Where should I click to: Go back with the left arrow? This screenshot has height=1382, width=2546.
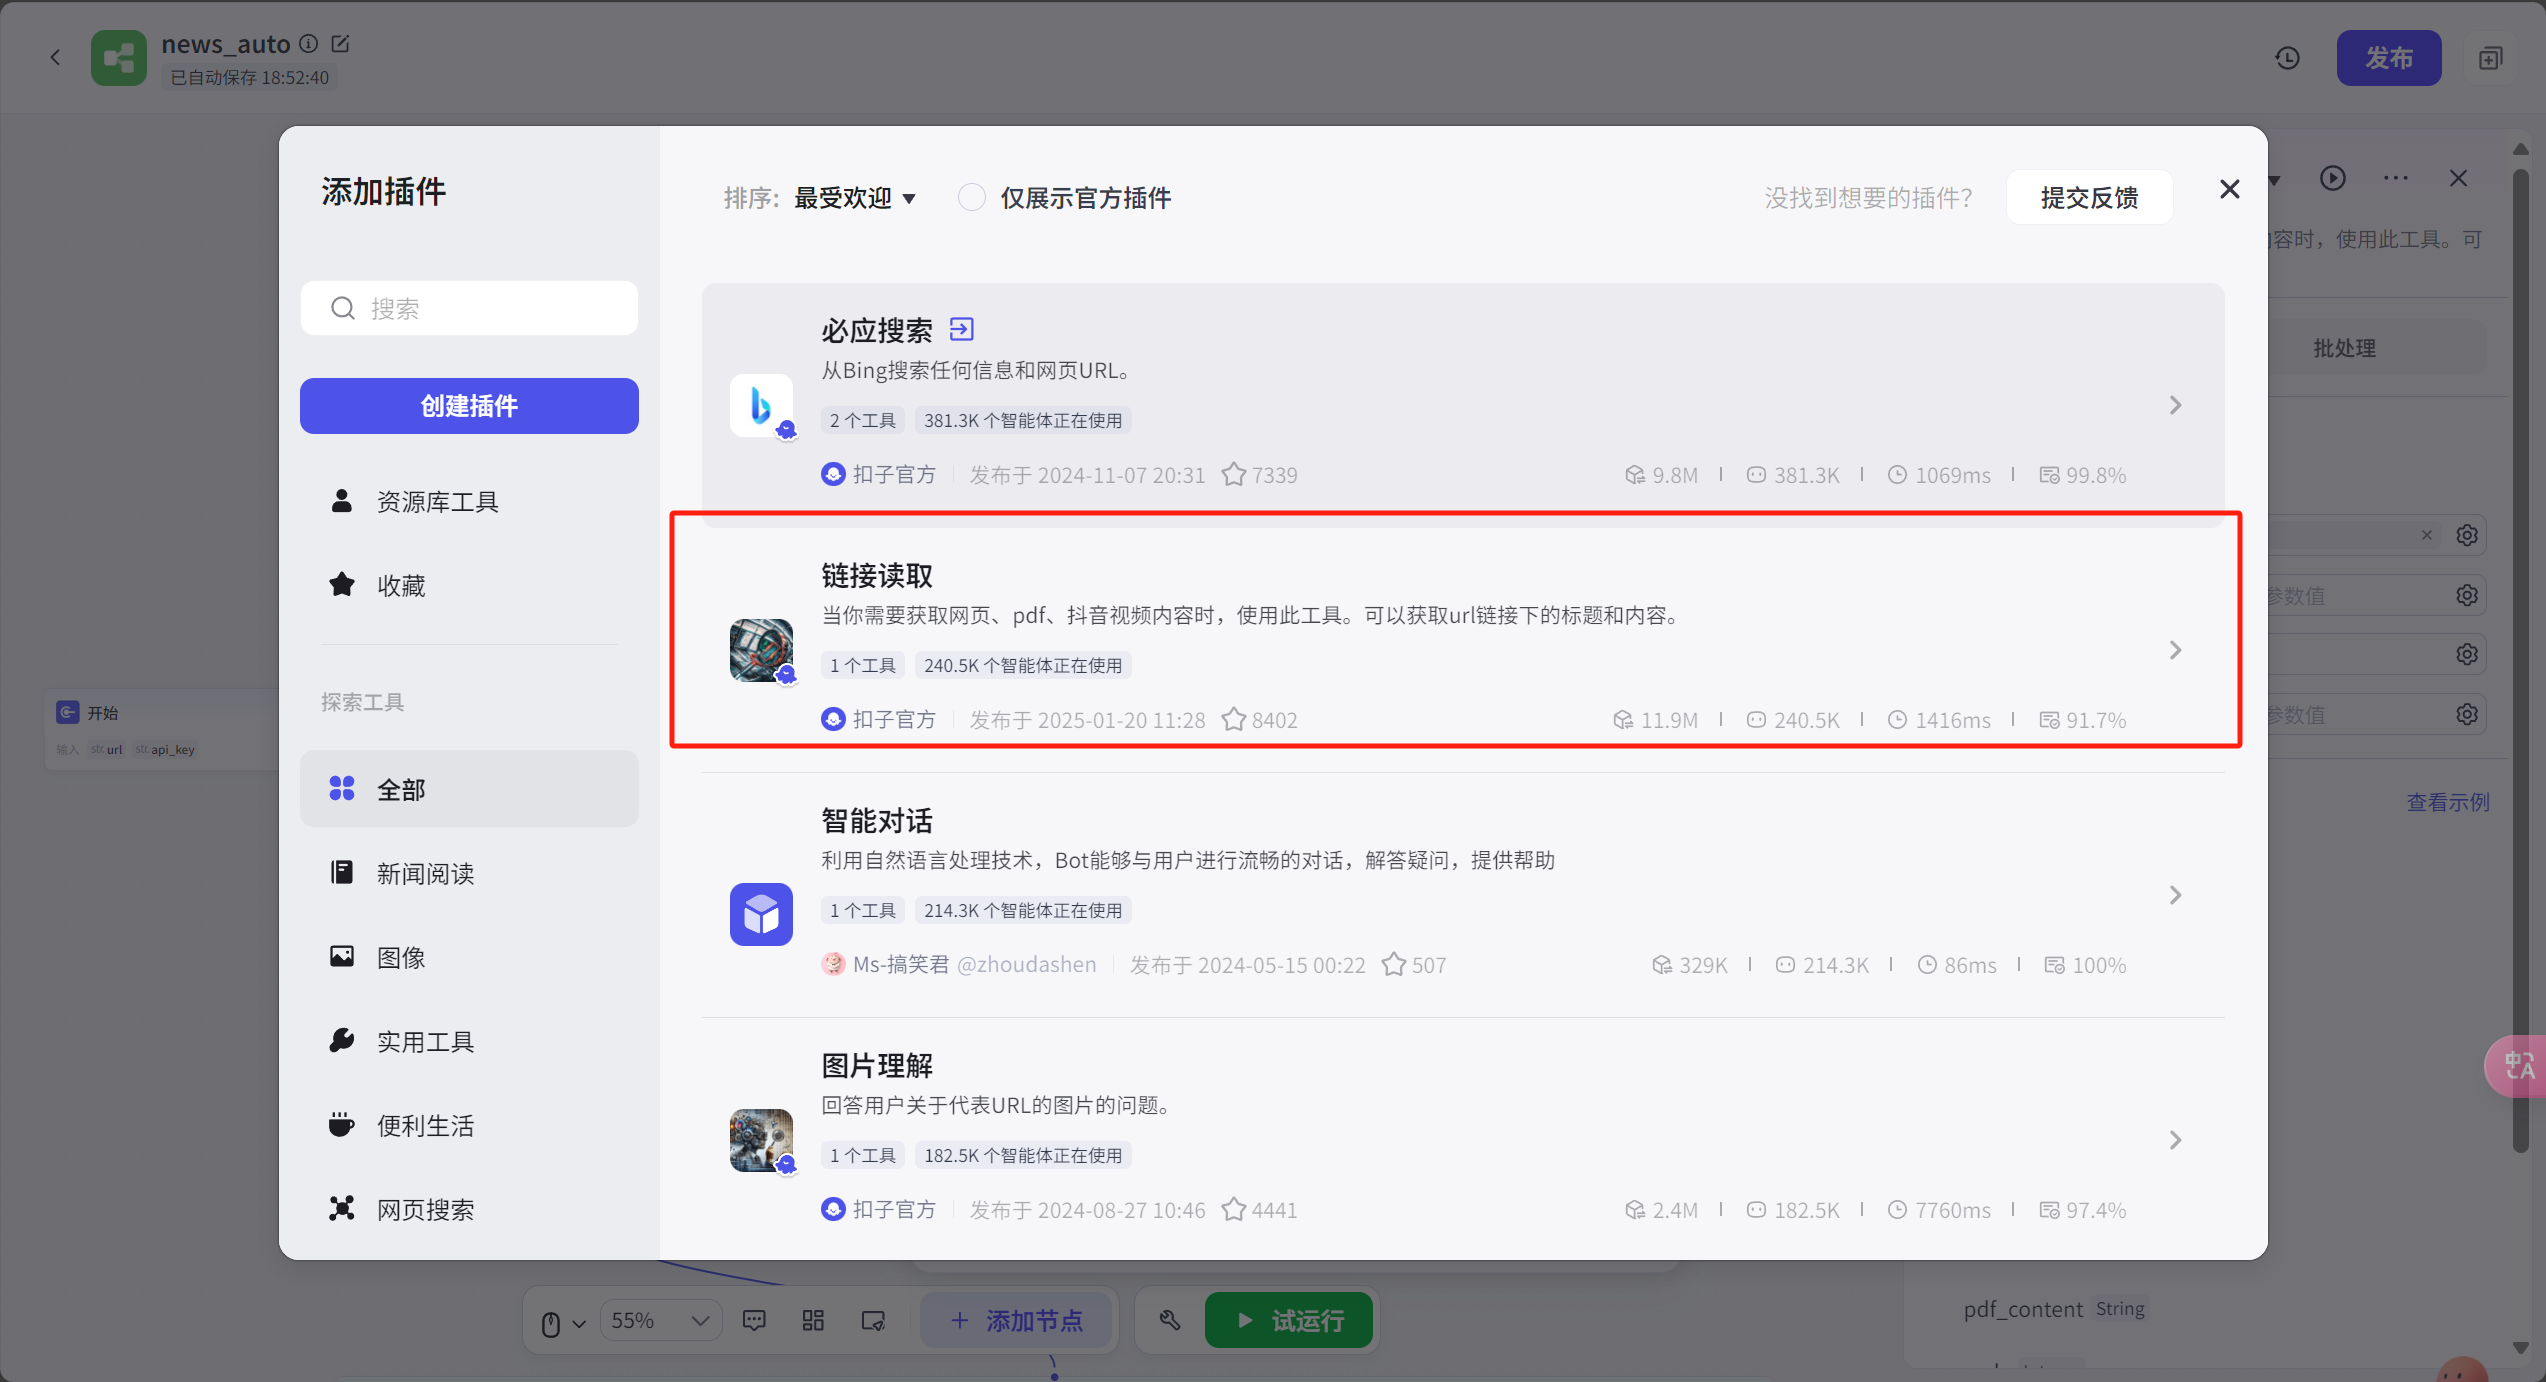pyautogui.click(x=56, y=58)
